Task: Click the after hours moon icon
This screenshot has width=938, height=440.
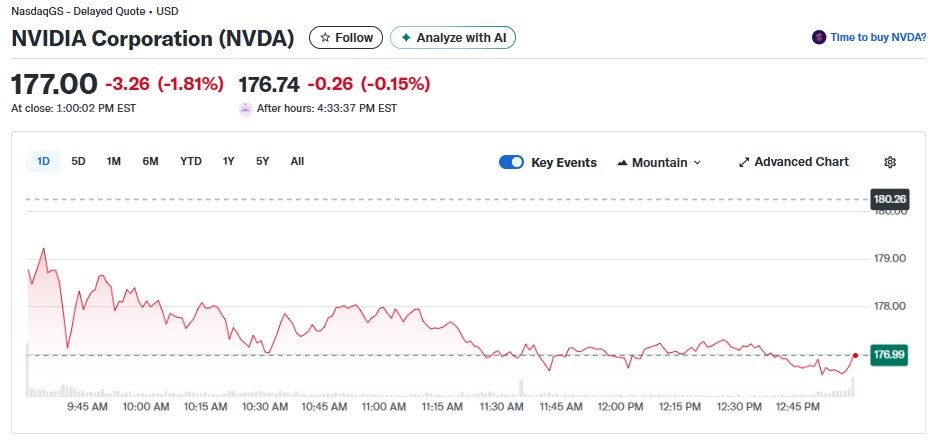Action: (x=245, y=109)
